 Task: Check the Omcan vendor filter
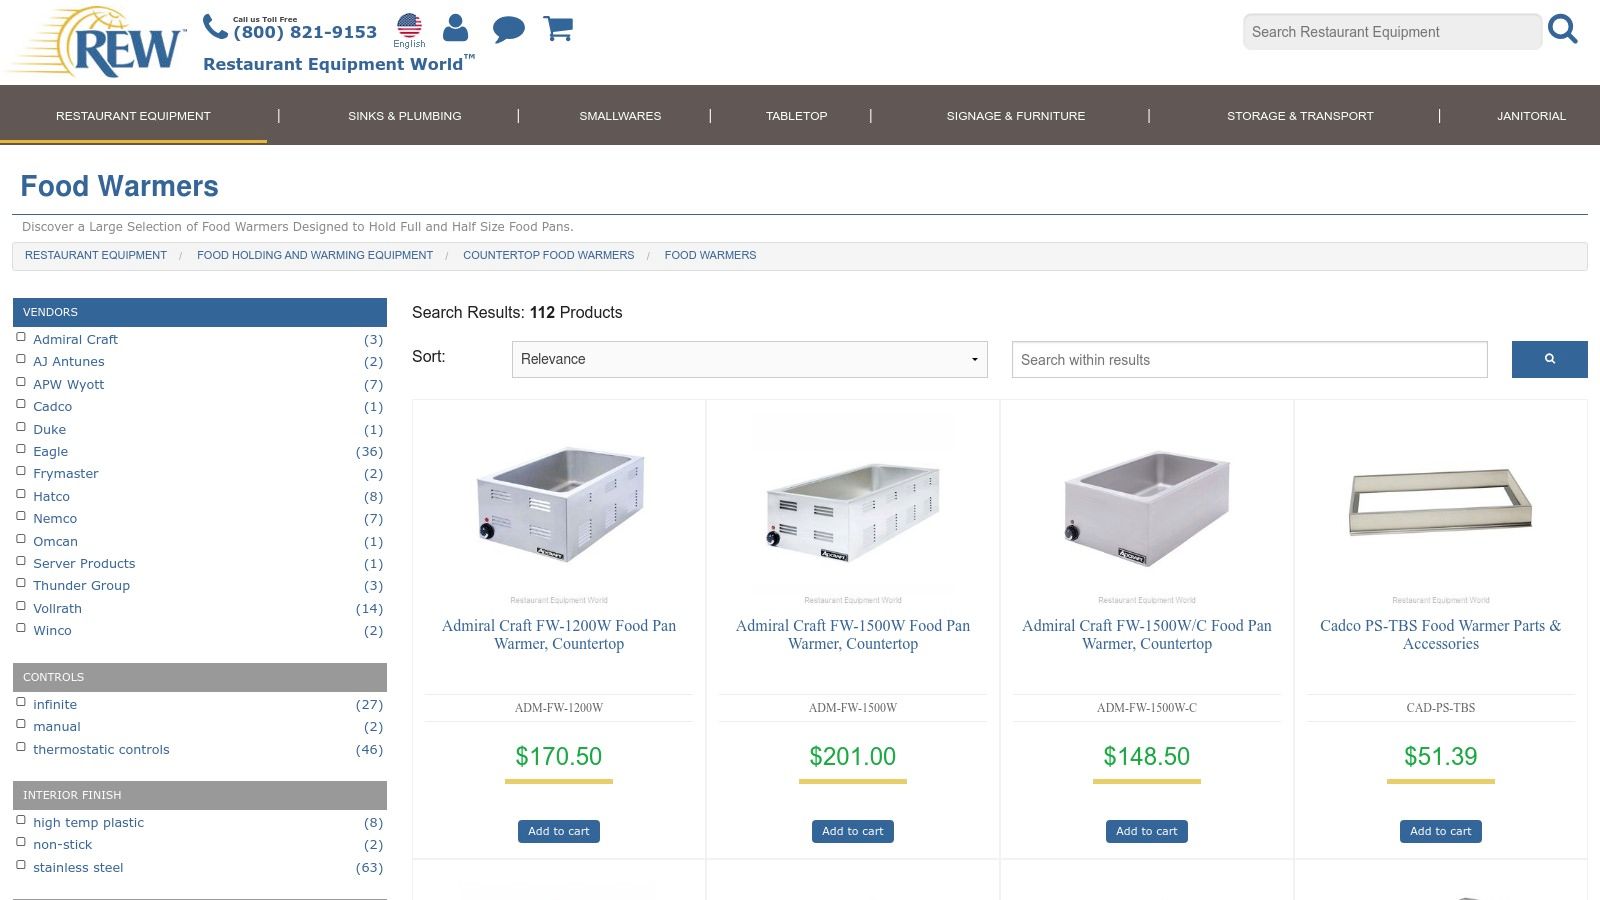[x=21, y=539]
